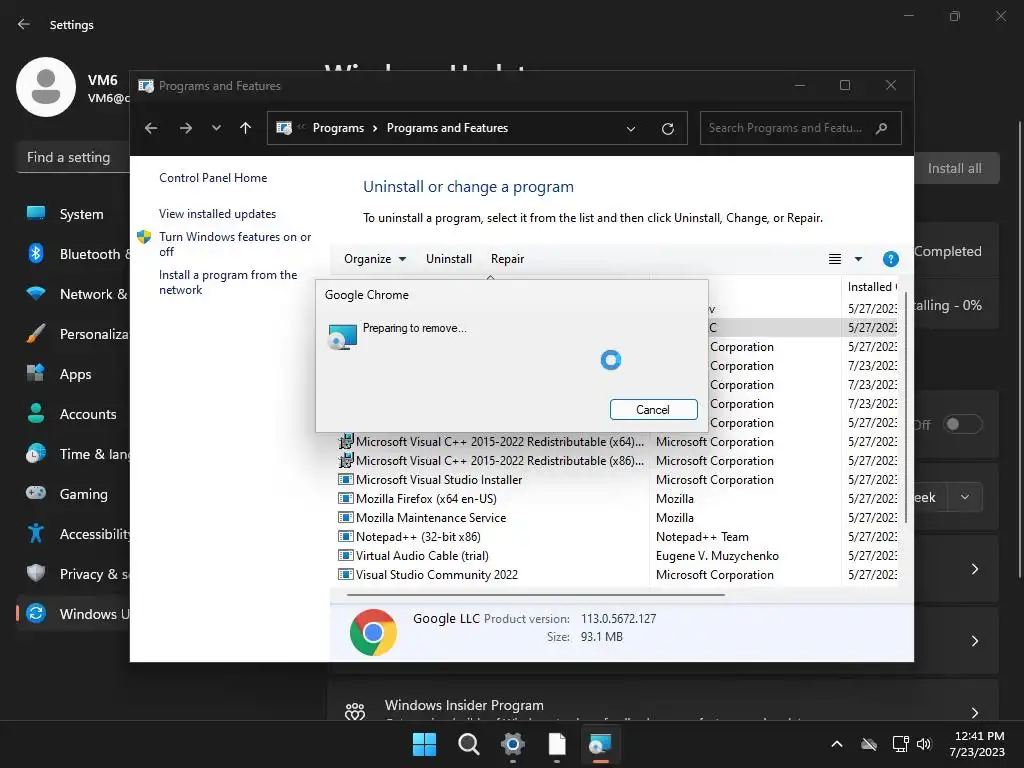
Task: Open Turn Windows features on or off
Action: click(235, 244)
